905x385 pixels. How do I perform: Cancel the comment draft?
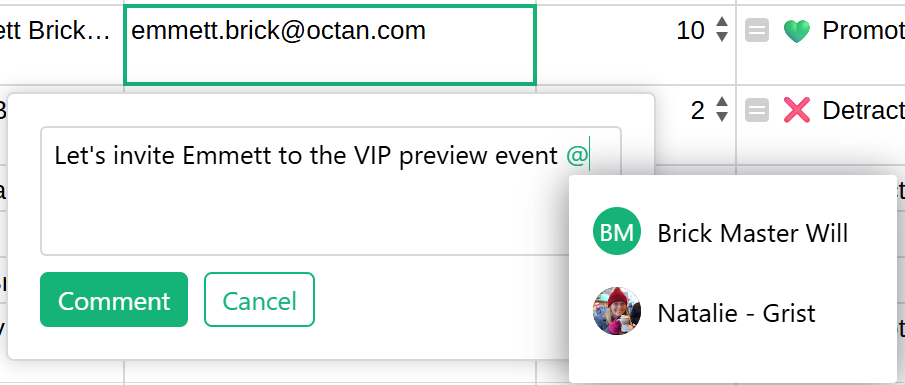click(x=259, y=300)
